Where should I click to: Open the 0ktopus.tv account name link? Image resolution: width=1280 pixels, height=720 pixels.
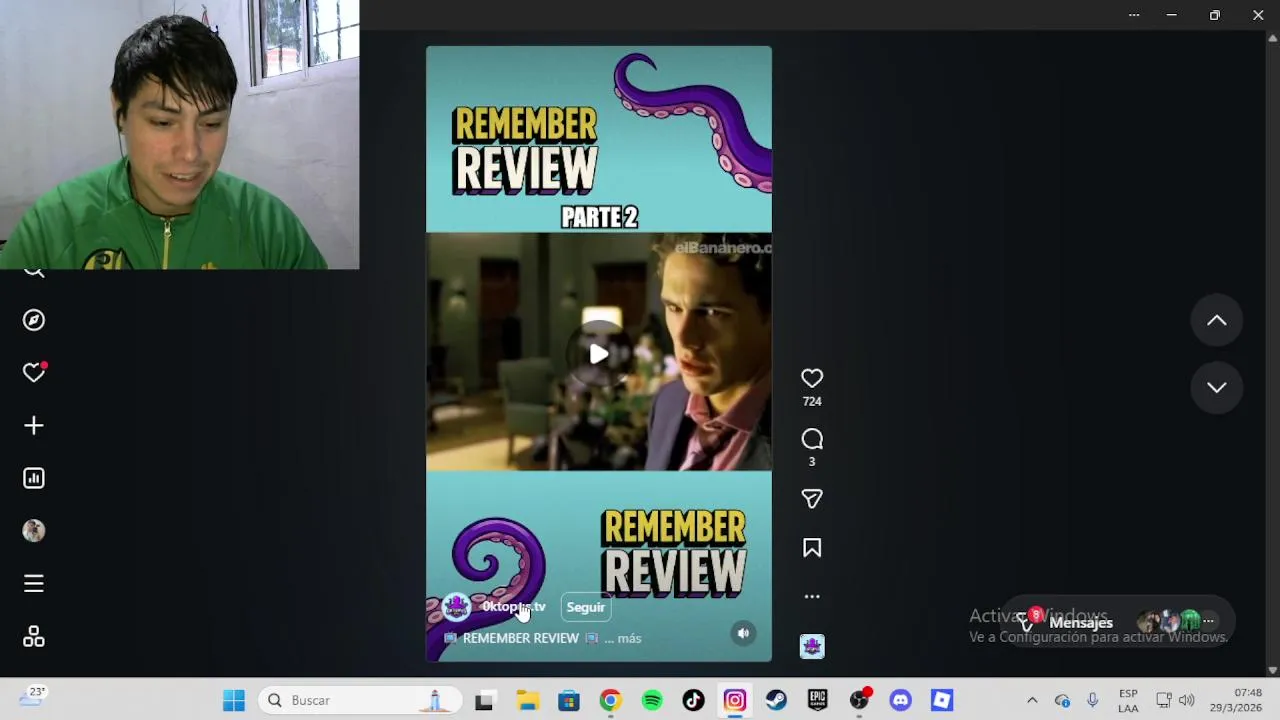[514, 607]
